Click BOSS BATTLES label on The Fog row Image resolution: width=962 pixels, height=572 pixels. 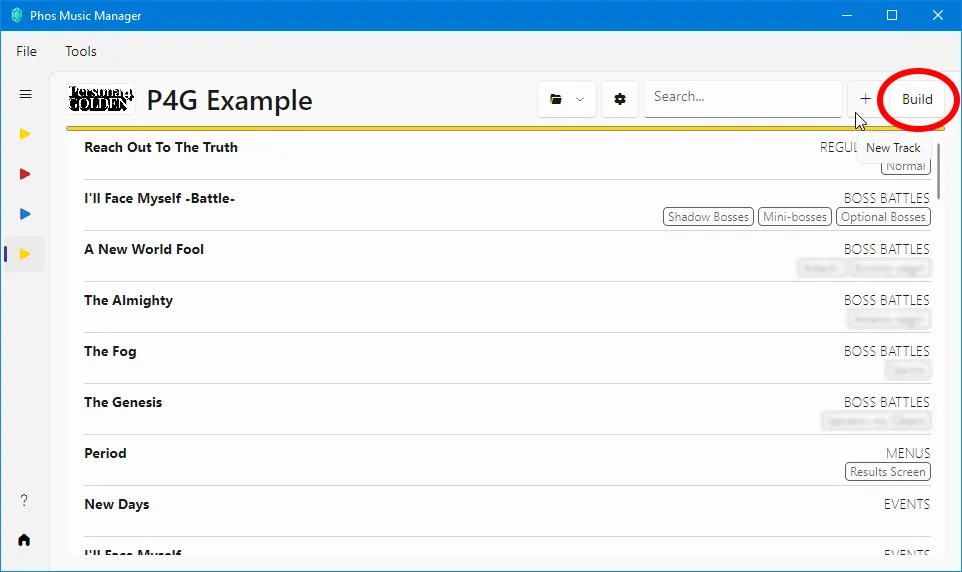point(887,351)
